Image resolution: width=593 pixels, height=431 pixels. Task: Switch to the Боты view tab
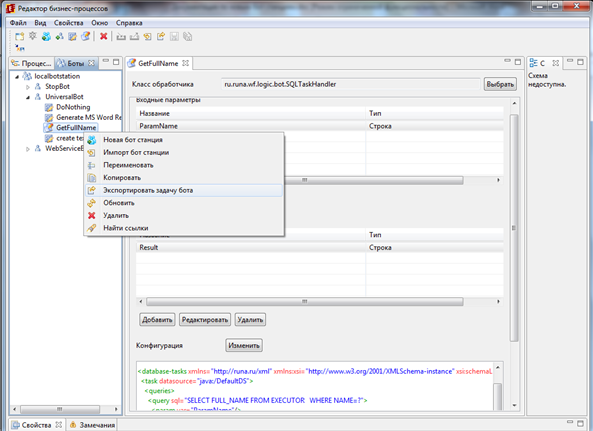coord(76,63)
